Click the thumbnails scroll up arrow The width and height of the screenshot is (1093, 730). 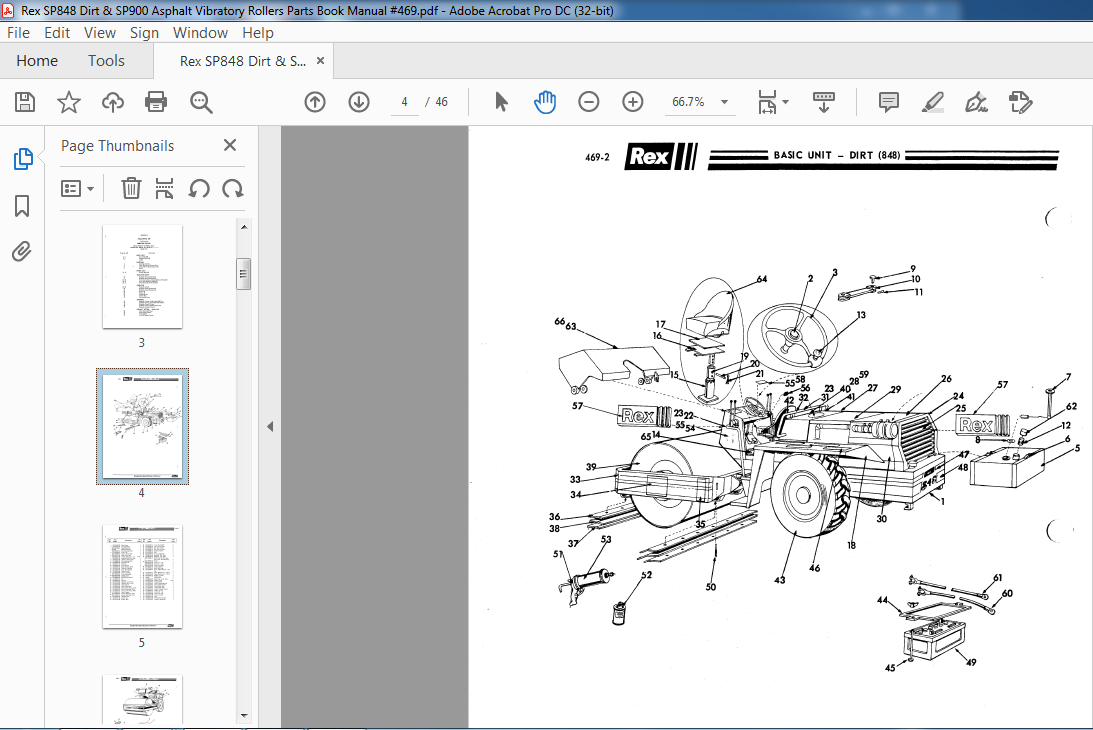(244, 227)
